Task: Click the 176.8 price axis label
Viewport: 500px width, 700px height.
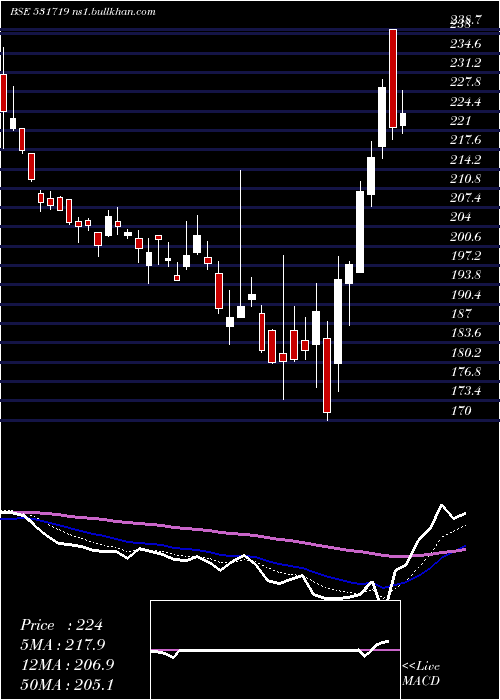Action: (x=465, y=372)
